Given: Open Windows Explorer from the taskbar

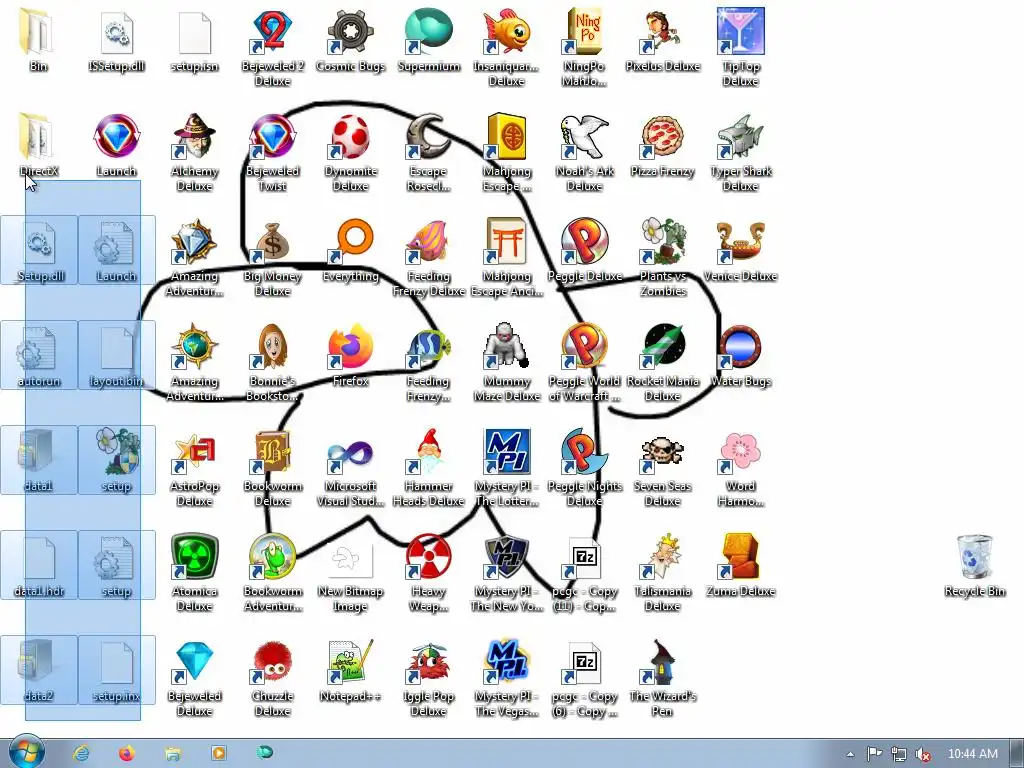Looking at the screenshot, I should tap(172, 753).
